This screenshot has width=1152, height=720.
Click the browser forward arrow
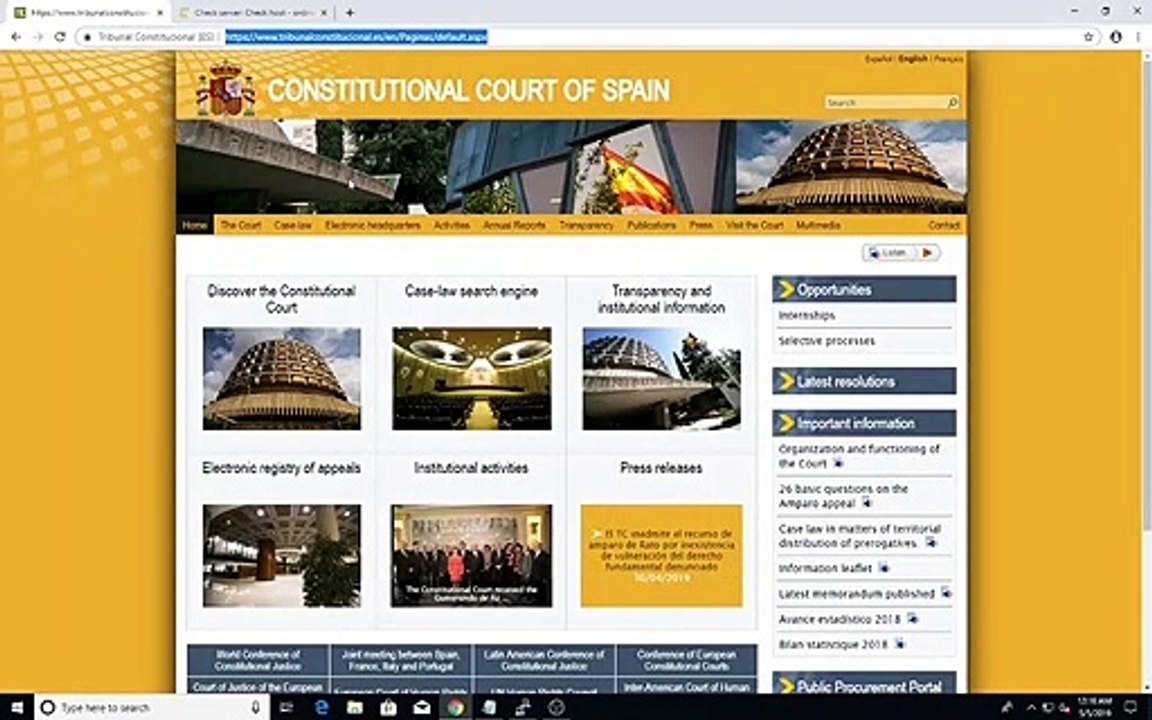[38, 37]
